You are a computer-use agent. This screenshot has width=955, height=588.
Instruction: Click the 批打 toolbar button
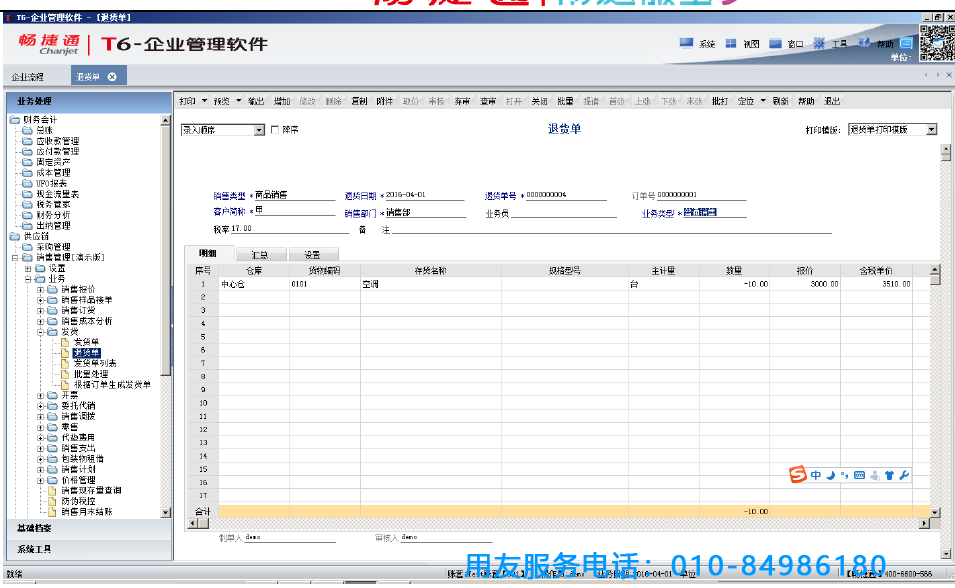point(720,101)
